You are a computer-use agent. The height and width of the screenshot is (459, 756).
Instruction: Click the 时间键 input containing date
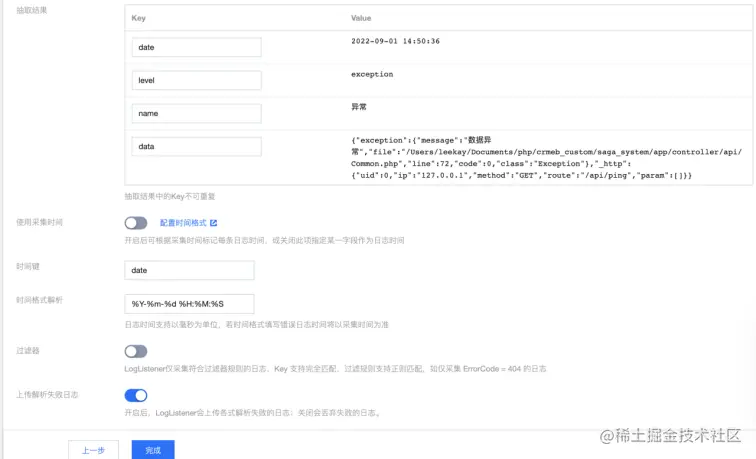189,270
